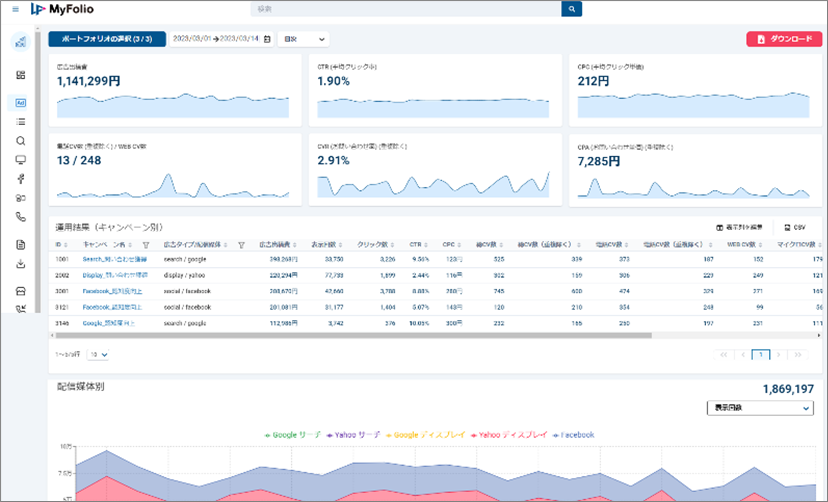828x502 pixels.
Task: Open the incoming call icon in sidebar
Action: pyautogui.click(x=21, y=309)
